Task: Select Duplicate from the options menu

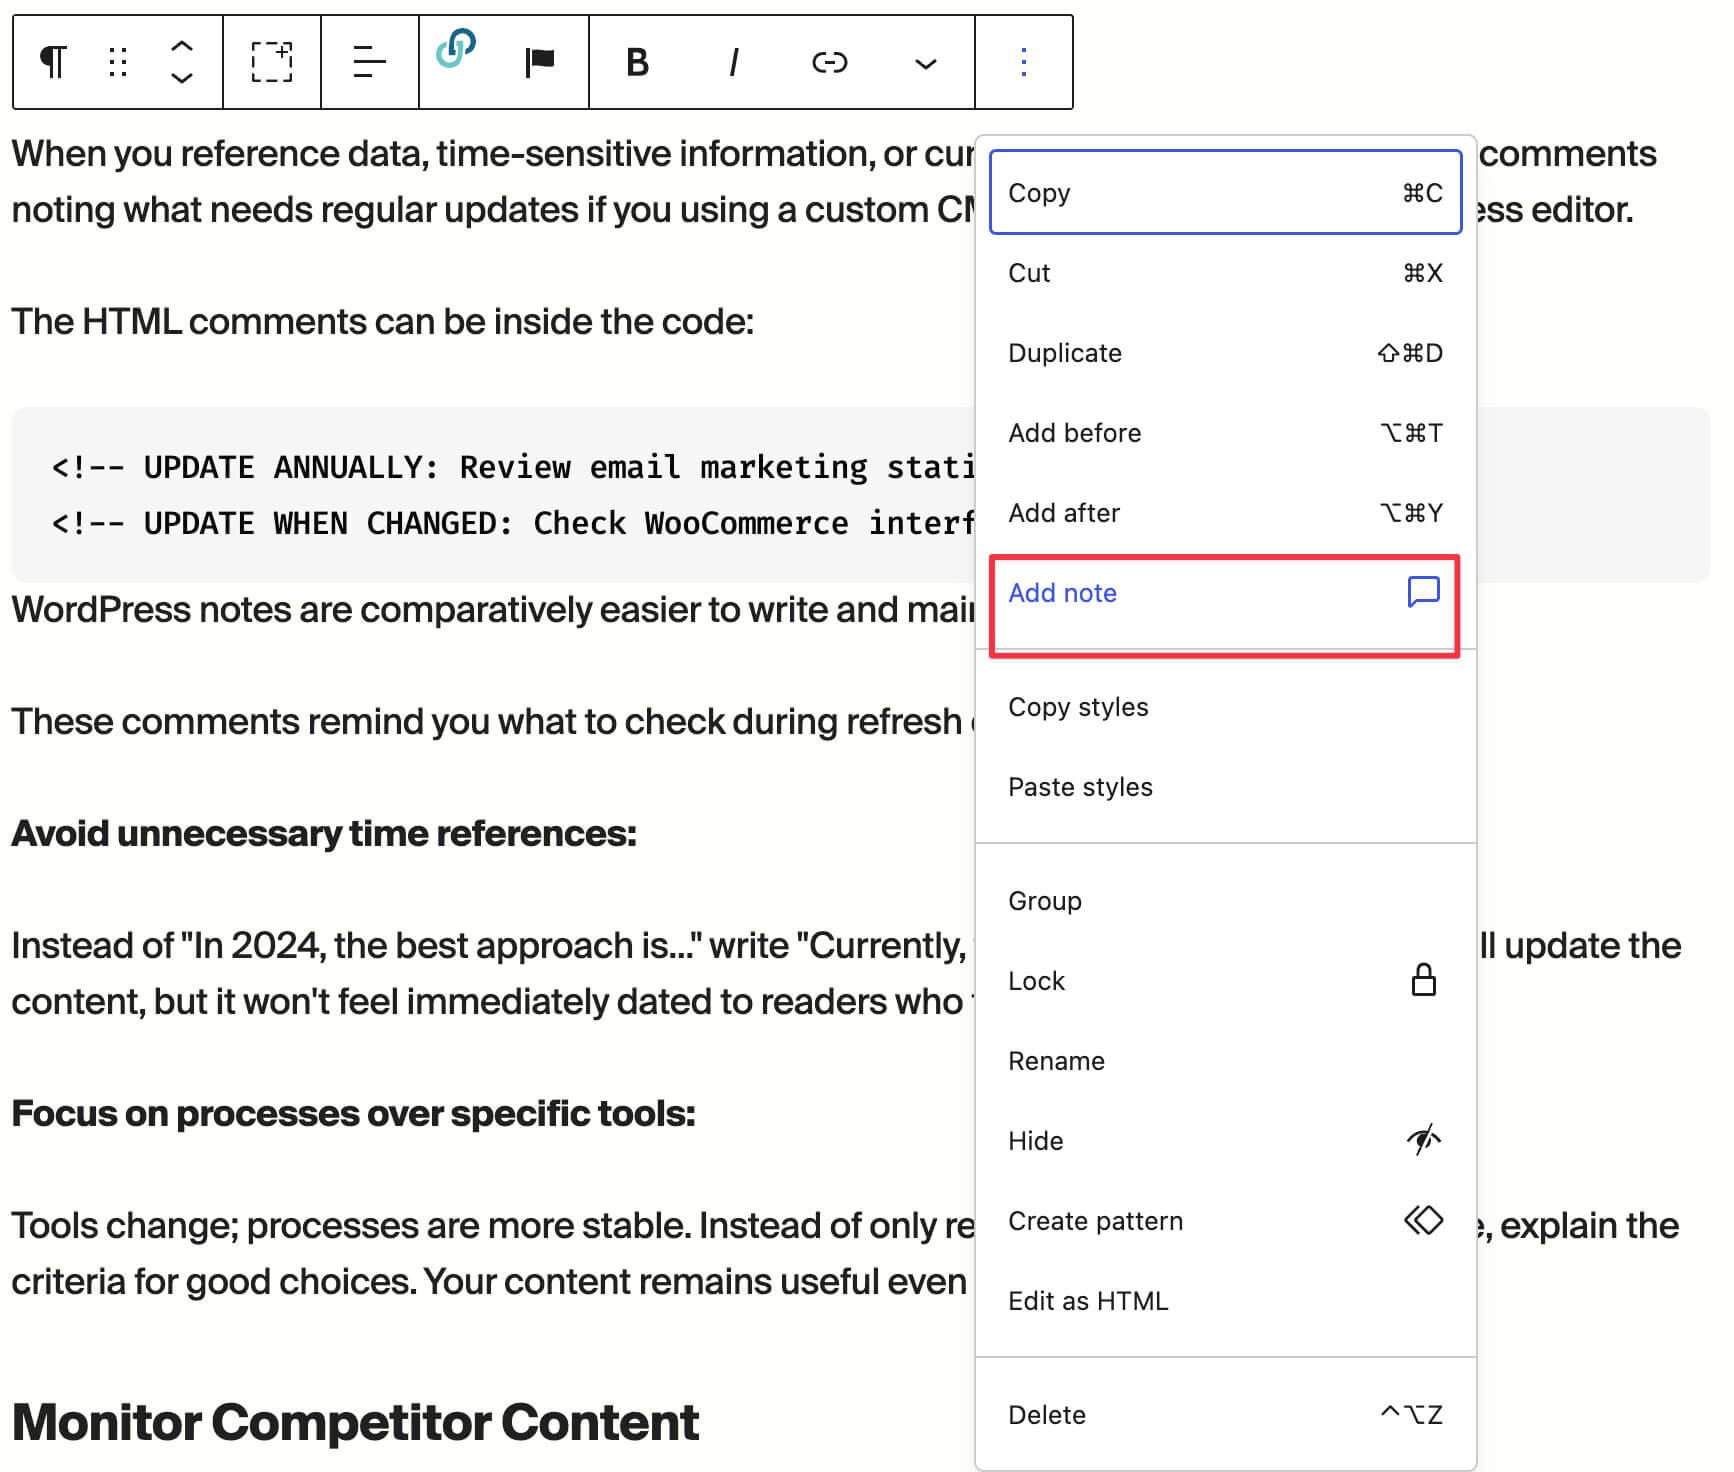Action: tap(1064, 352)
